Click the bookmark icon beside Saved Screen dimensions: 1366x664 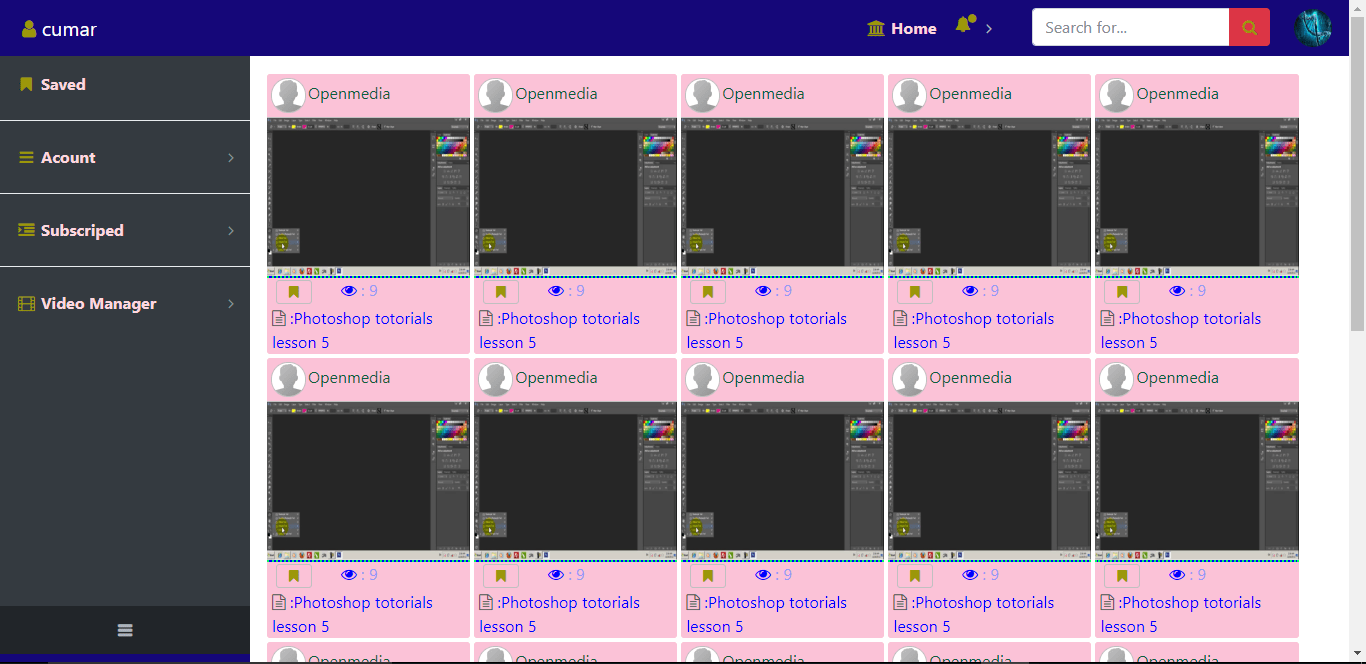(26, 84)
